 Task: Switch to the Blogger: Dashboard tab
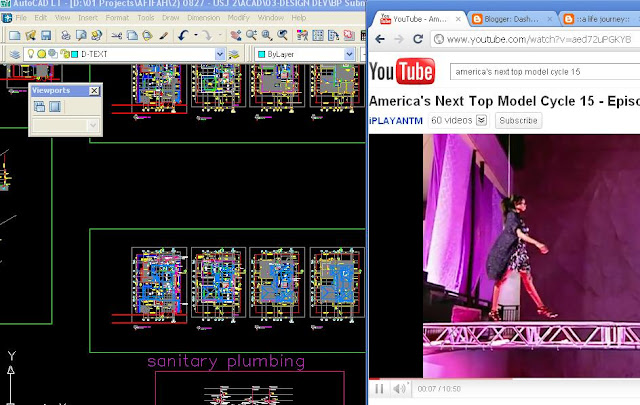point(512,19)
